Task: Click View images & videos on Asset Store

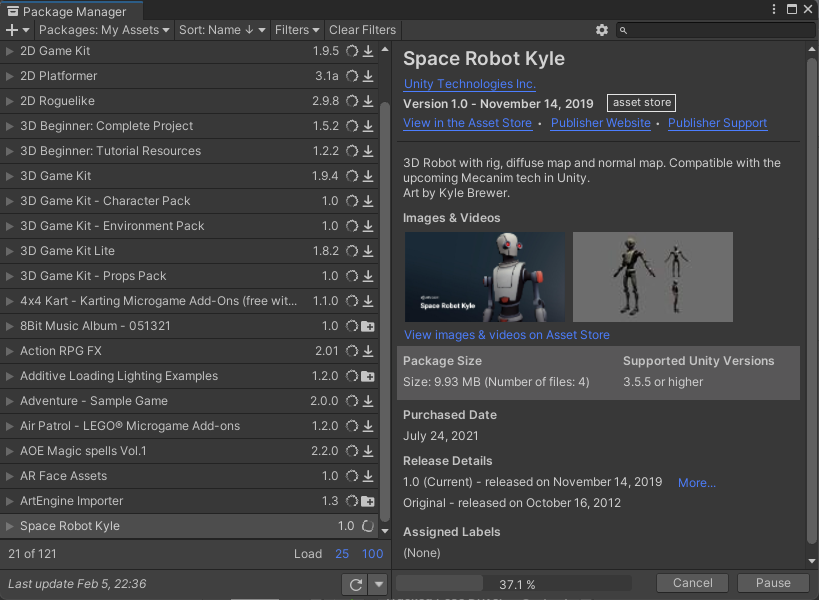Action: click(507, 335)
